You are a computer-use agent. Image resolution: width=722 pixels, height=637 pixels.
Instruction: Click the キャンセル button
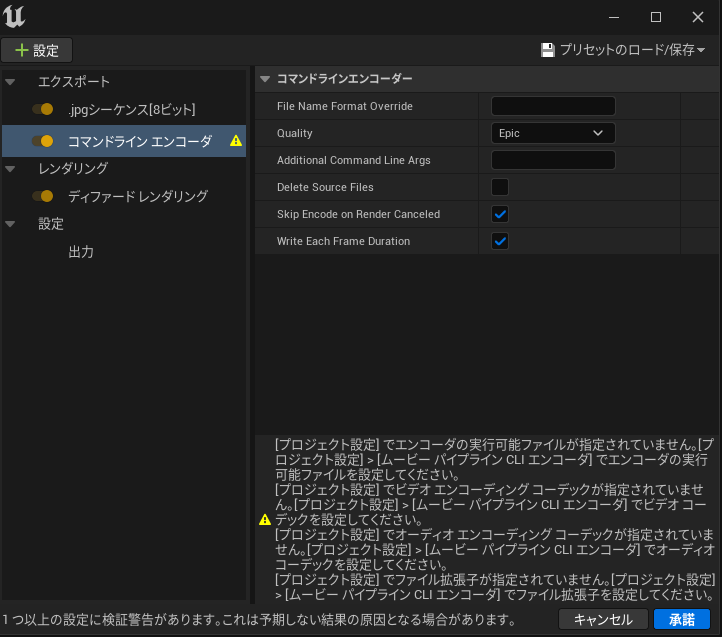pyautogui.click(x=603, y=620)
